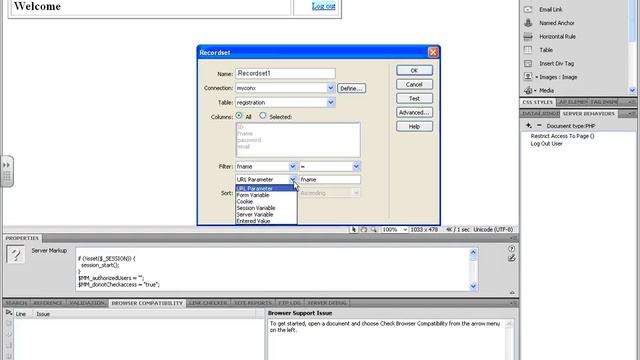640x360 pixels.
Task: Click the filter value field containing fname
Action: (330, 179)
